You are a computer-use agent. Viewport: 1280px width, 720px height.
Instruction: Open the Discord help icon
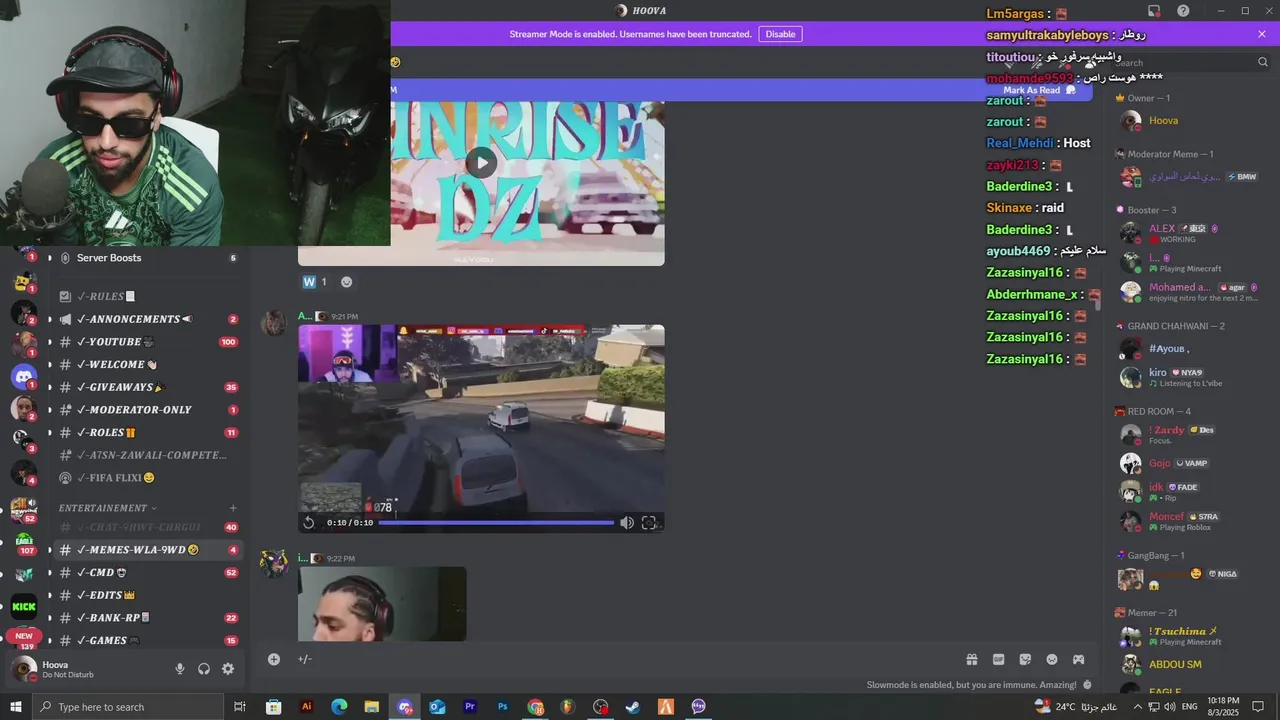pos(1183,11)
